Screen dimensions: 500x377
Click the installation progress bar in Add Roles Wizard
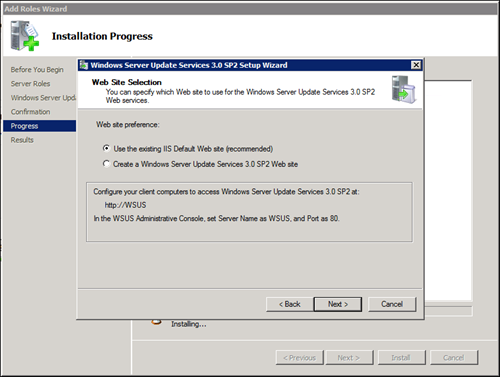pyautogui.click(x=448, y=311)
